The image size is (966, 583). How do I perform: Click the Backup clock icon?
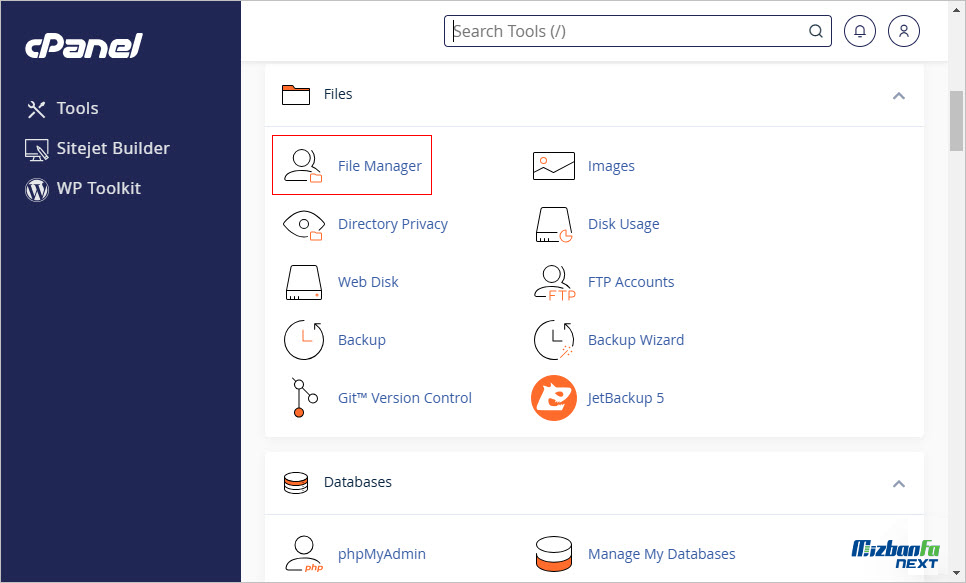pyautogui.click(x=304, y=340)
